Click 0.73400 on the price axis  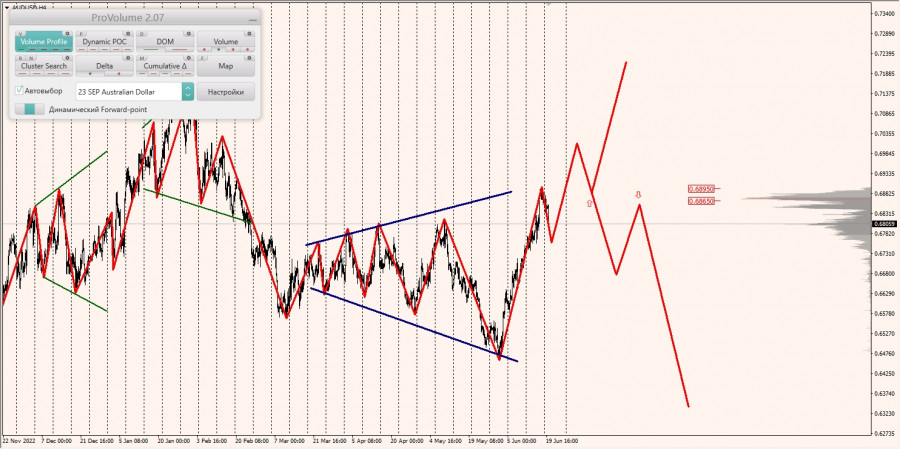click(883, 13)
